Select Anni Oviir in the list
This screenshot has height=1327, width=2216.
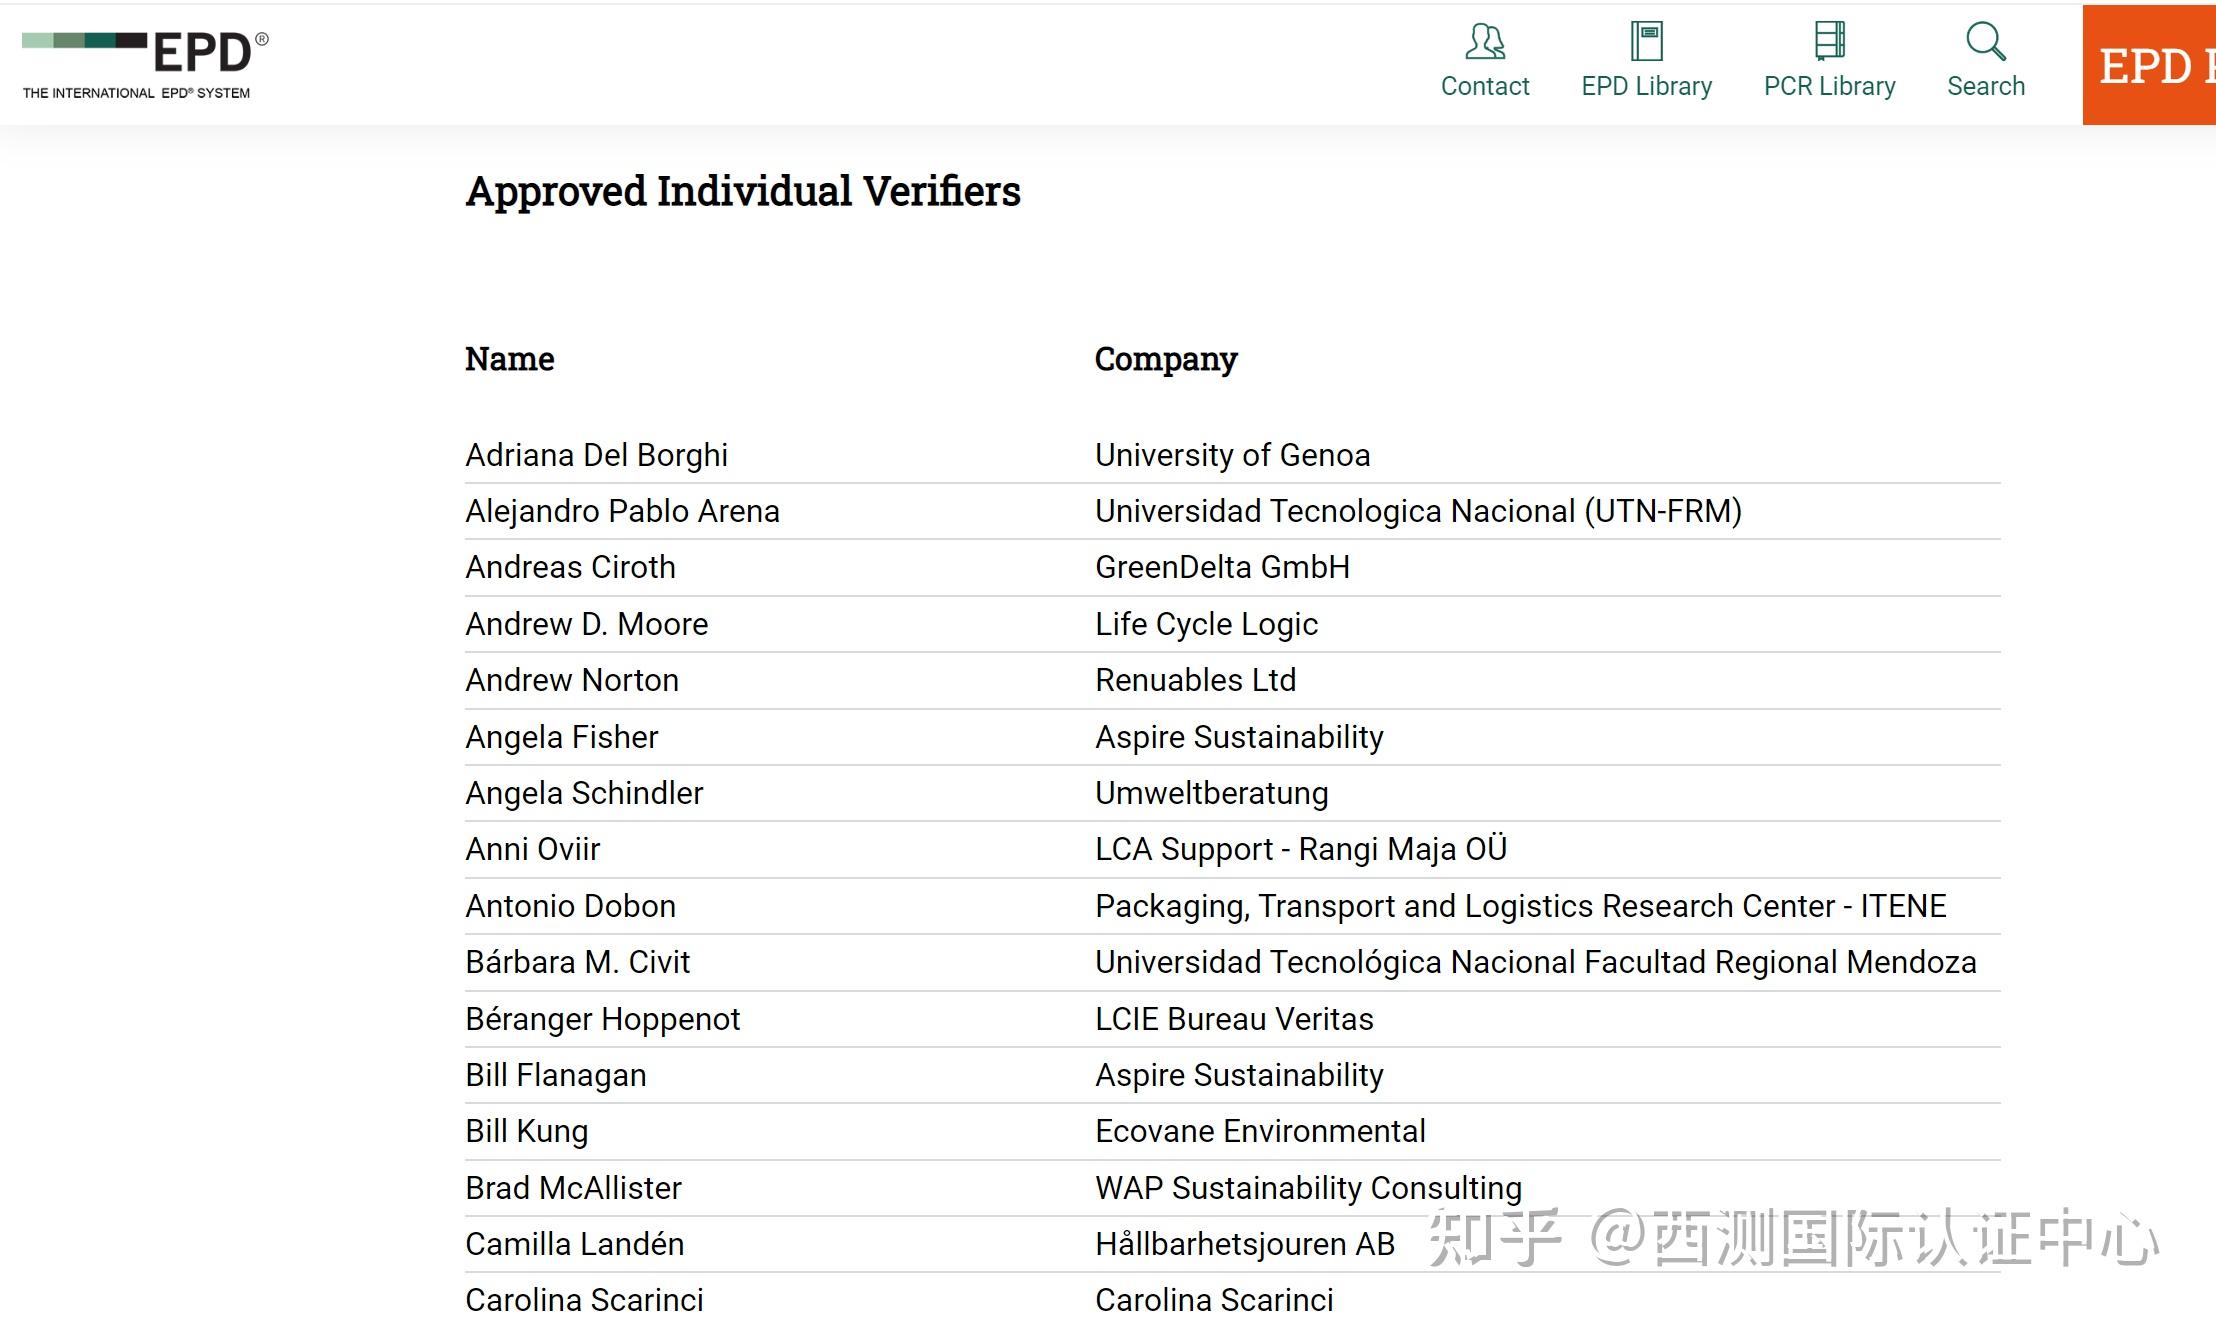pyautogui.click(x=532, y=849)
